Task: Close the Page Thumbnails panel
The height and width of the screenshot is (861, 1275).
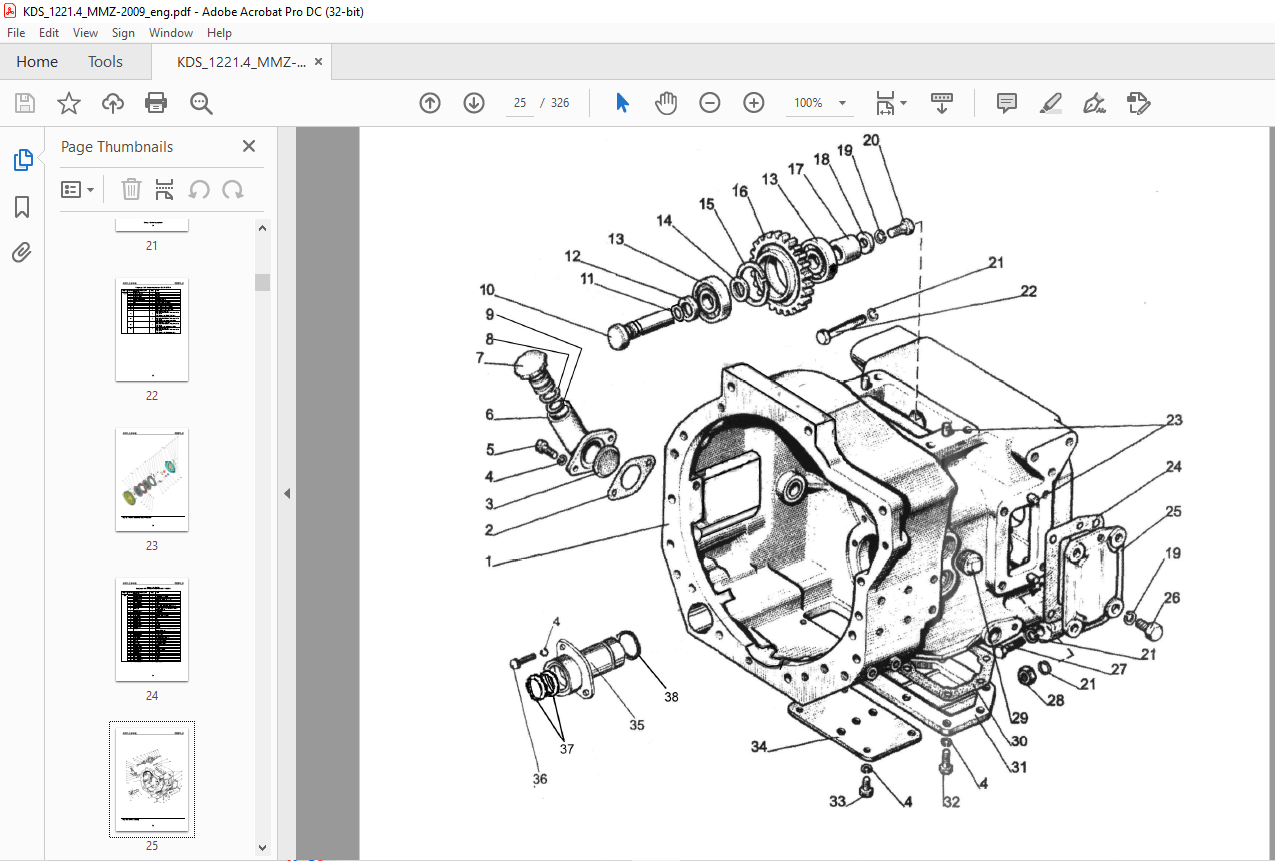Action: click(249, 146)
